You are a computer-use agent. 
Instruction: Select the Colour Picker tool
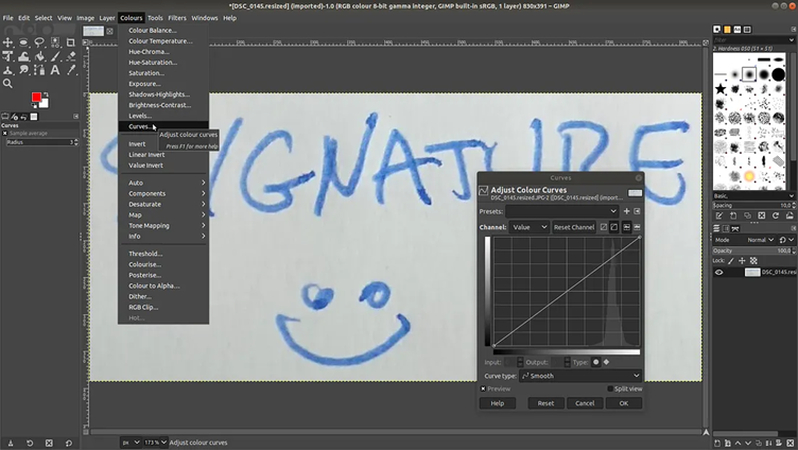point(71,70)
